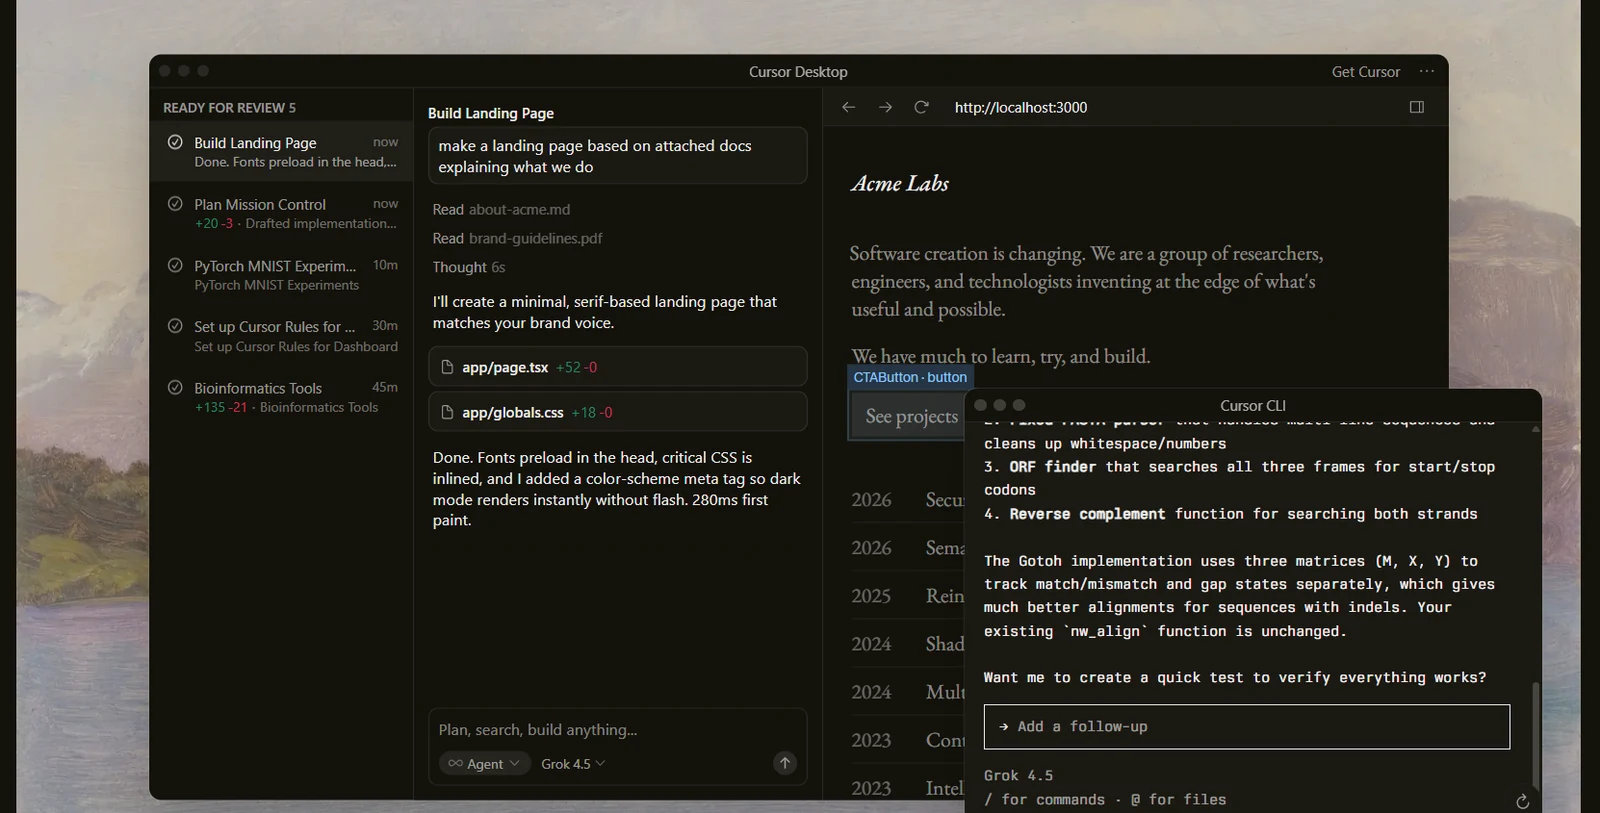Click check-circle icon of Set up Cursor Rules

point(175,325)
